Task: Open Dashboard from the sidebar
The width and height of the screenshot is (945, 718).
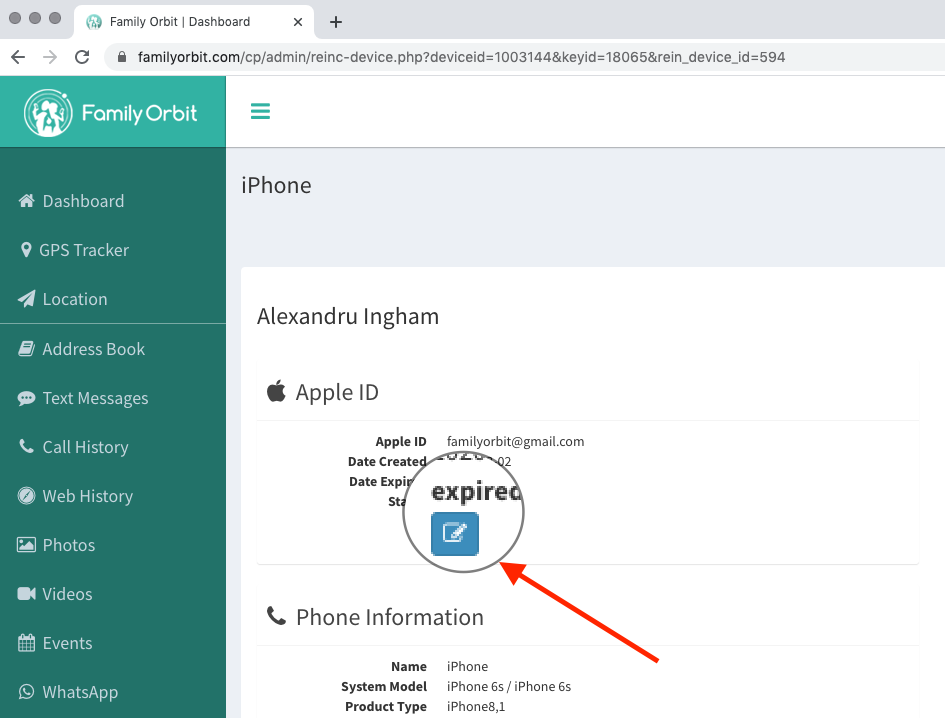Action: point(83,201)
